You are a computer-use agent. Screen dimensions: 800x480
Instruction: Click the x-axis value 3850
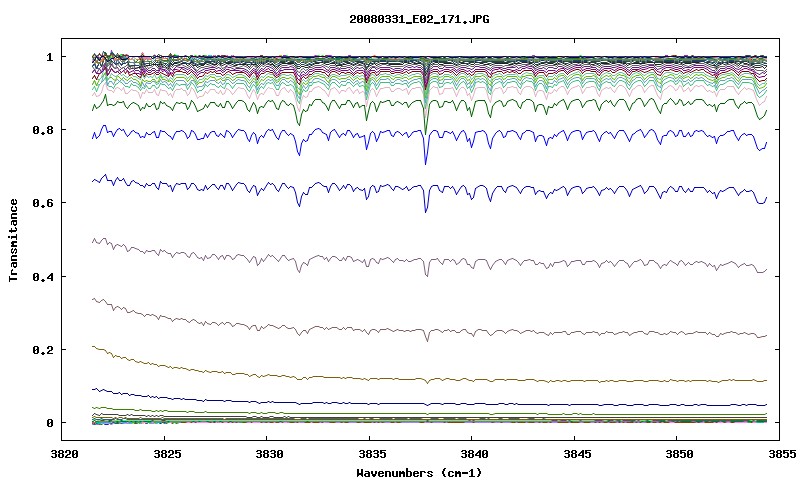point(680,454)
